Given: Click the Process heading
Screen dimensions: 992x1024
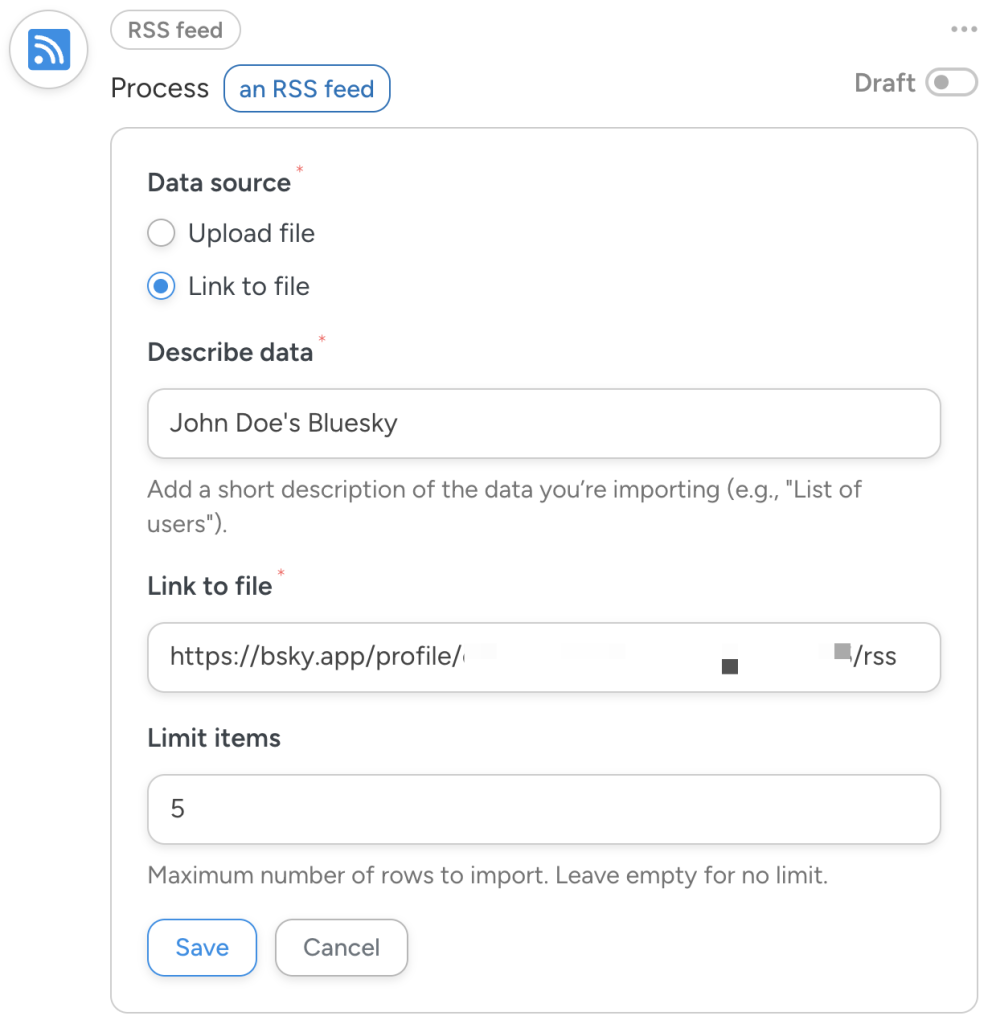Looking at the screenshot, I should (x=159, y=88).
